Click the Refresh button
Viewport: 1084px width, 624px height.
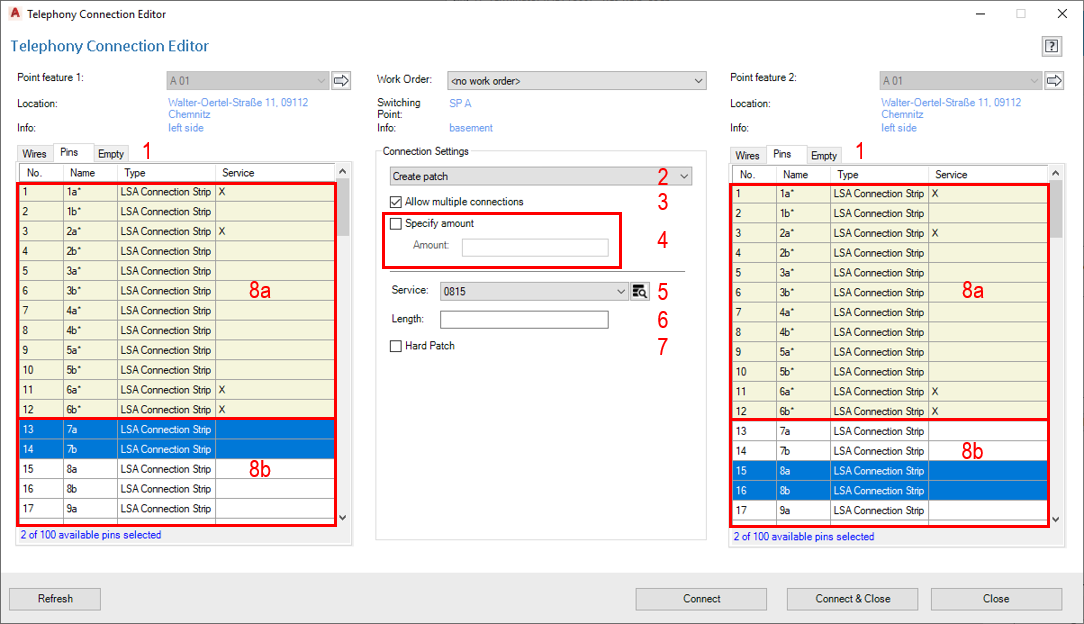pos(55,599)
